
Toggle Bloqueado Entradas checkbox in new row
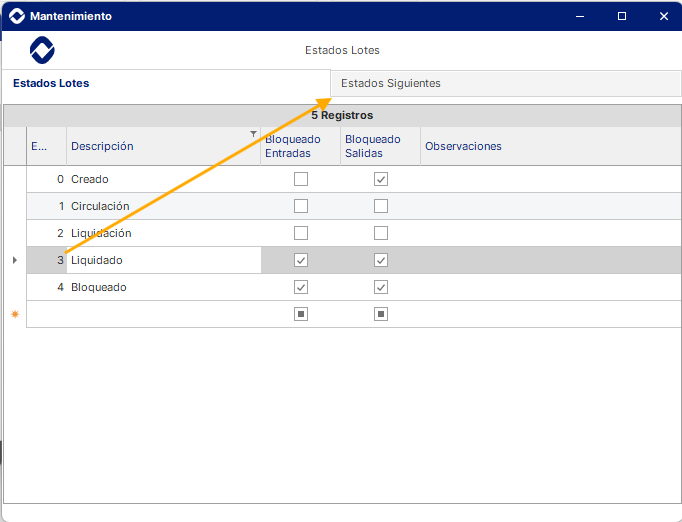coord(301,314)
